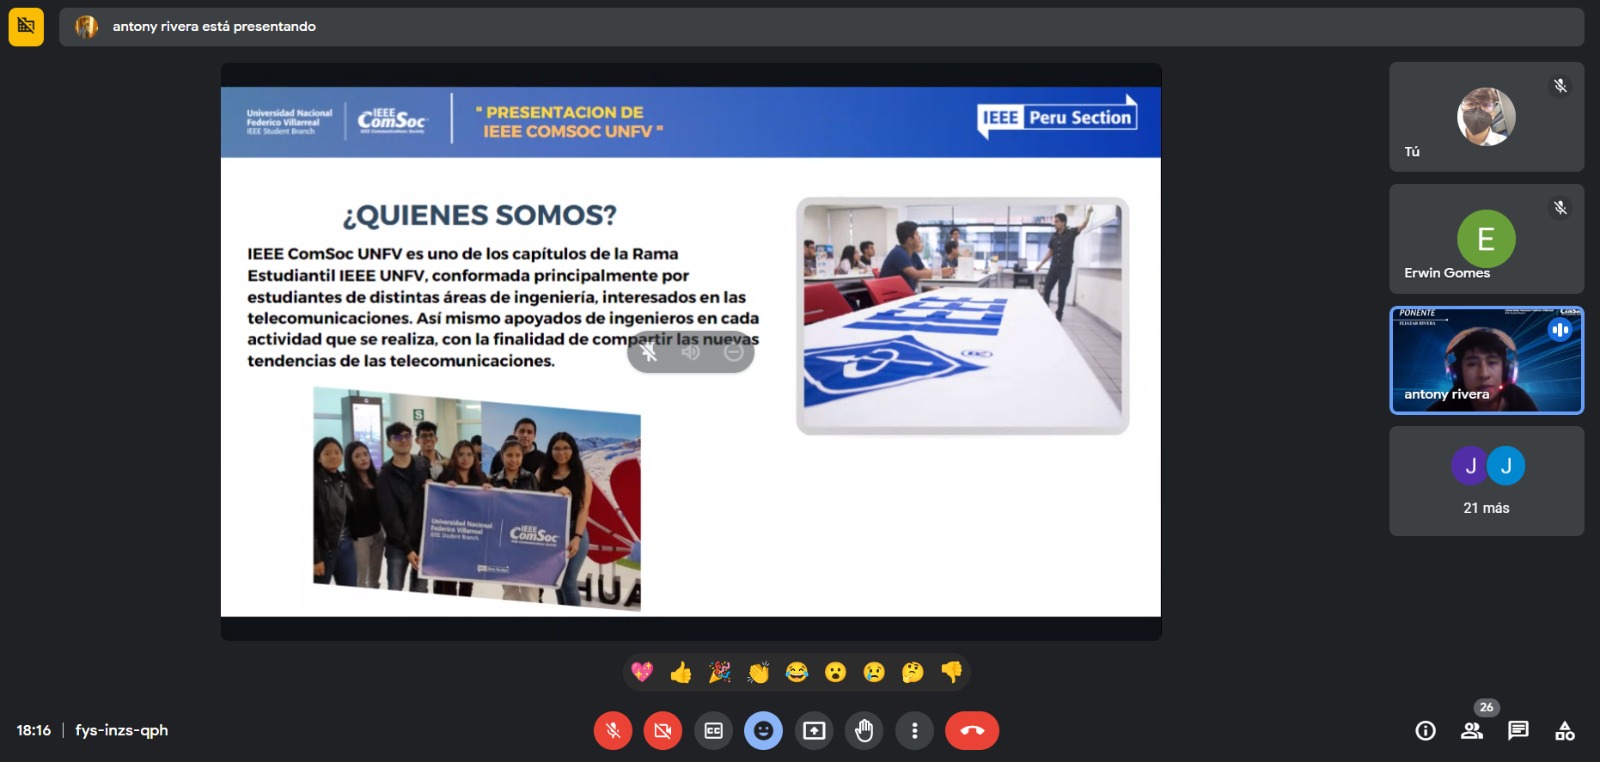This screenshot has width=1600, height=762.
Task: Leave the call
Action: pos(971,731)
